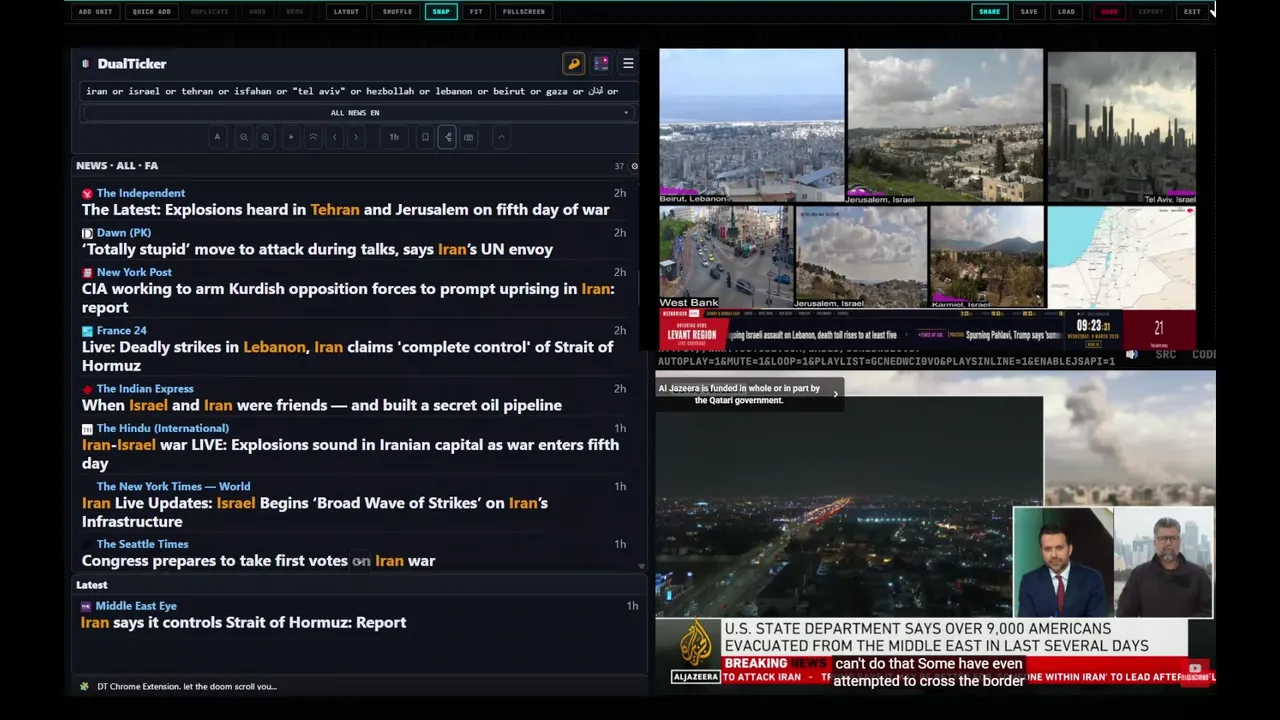The width and height of the screenshot is (1280, 720).
Task: Click the FULLSCREEN menu item
Action: click(x=524, y=12)
